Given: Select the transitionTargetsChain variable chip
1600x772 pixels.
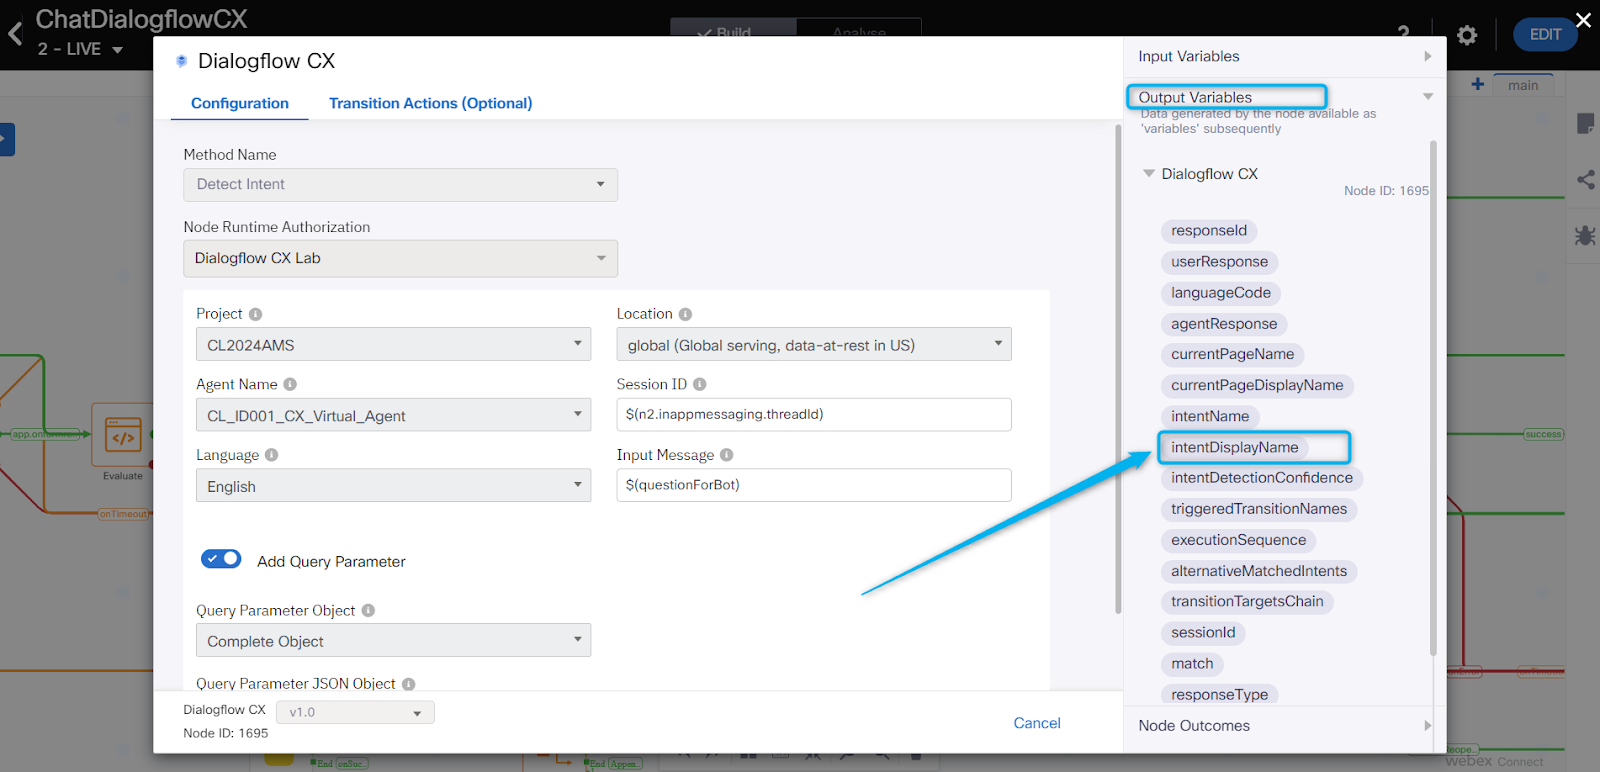Looking at the screenshot, I should coord(1247,602).
